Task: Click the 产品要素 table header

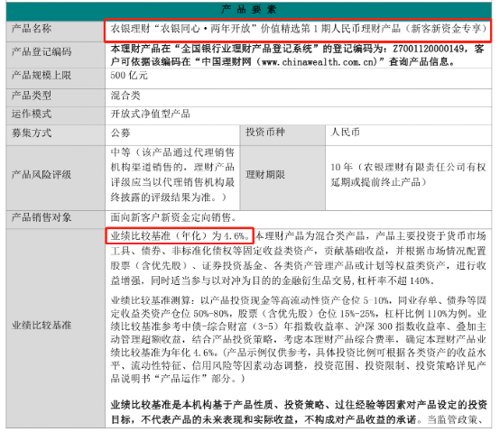Action: (x=249, y=10)
